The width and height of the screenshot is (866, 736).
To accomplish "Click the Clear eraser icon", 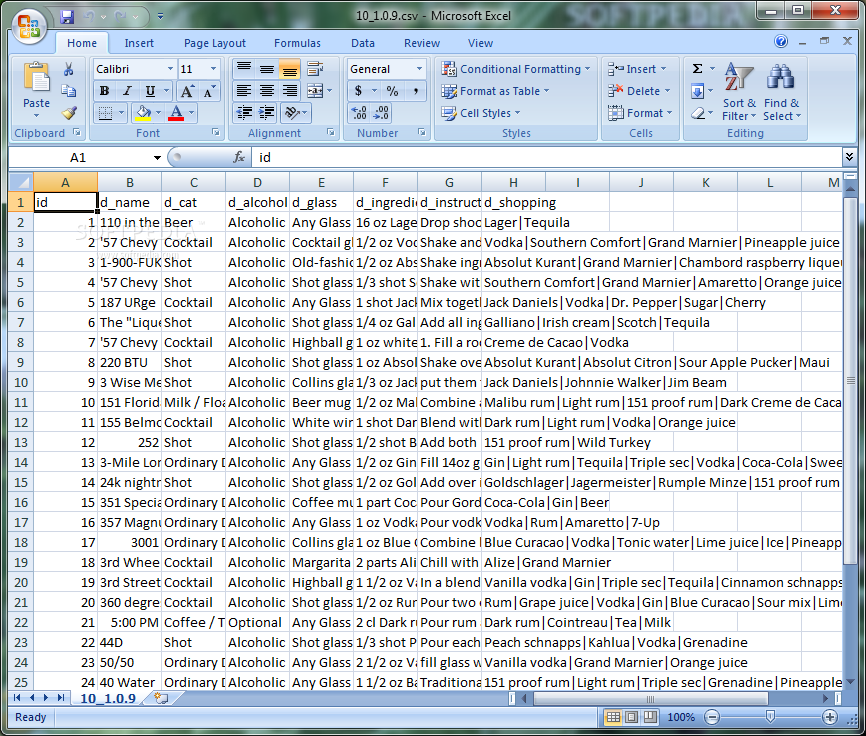I will pyautogui.click(x=698, y=113).
